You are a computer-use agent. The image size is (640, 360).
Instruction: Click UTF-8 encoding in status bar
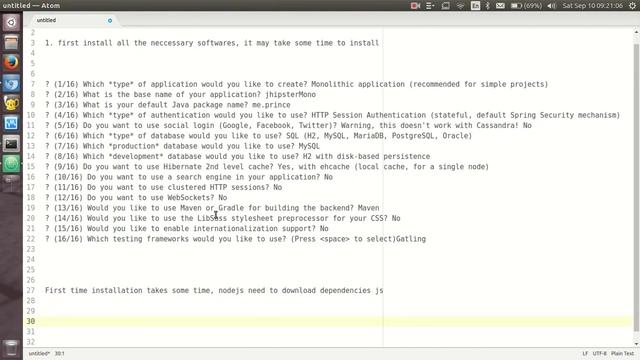click(599, 353)
